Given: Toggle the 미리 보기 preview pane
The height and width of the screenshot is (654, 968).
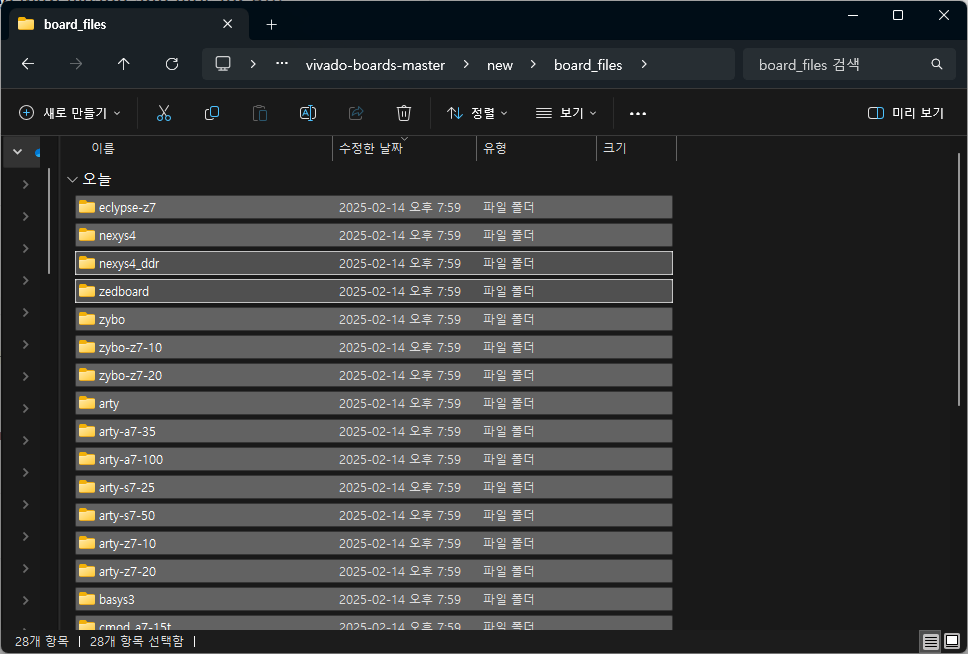Looking at the screenshot, I should pyautogui.click(x=906, y=113).
